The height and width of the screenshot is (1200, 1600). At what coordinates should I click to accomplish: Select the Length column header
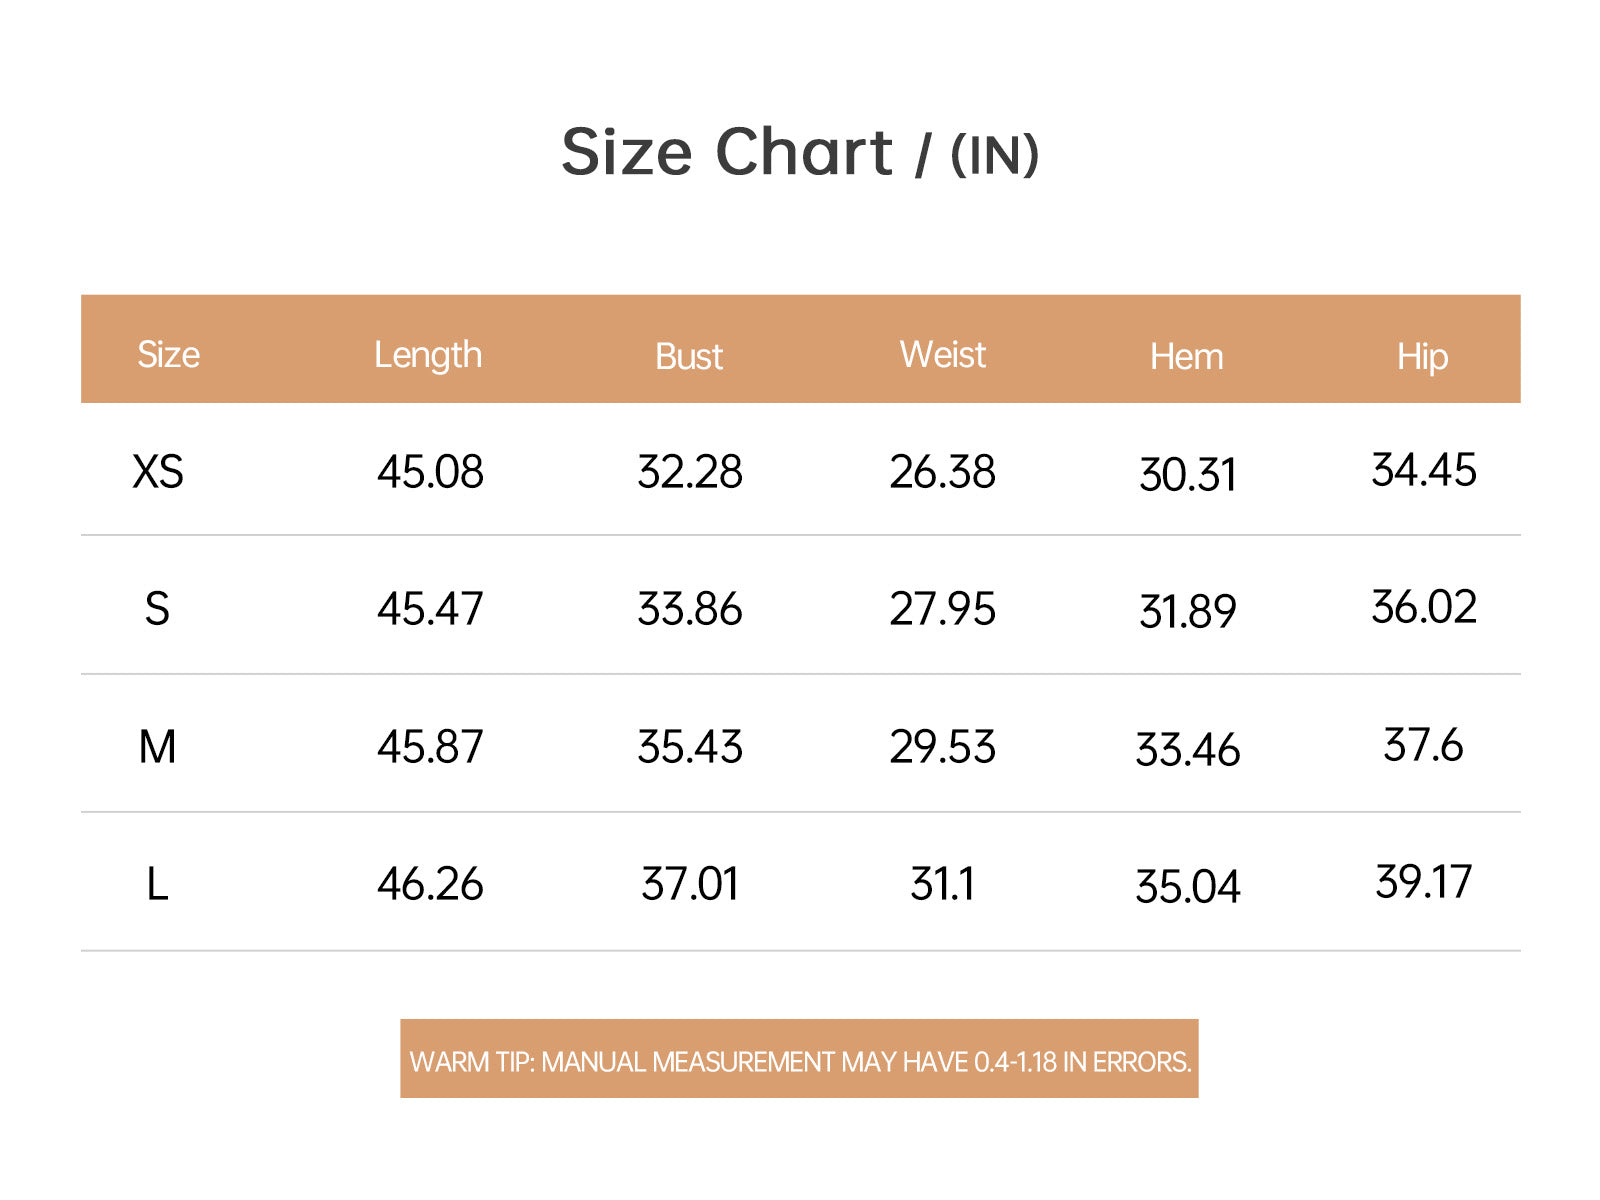(428, 355)
